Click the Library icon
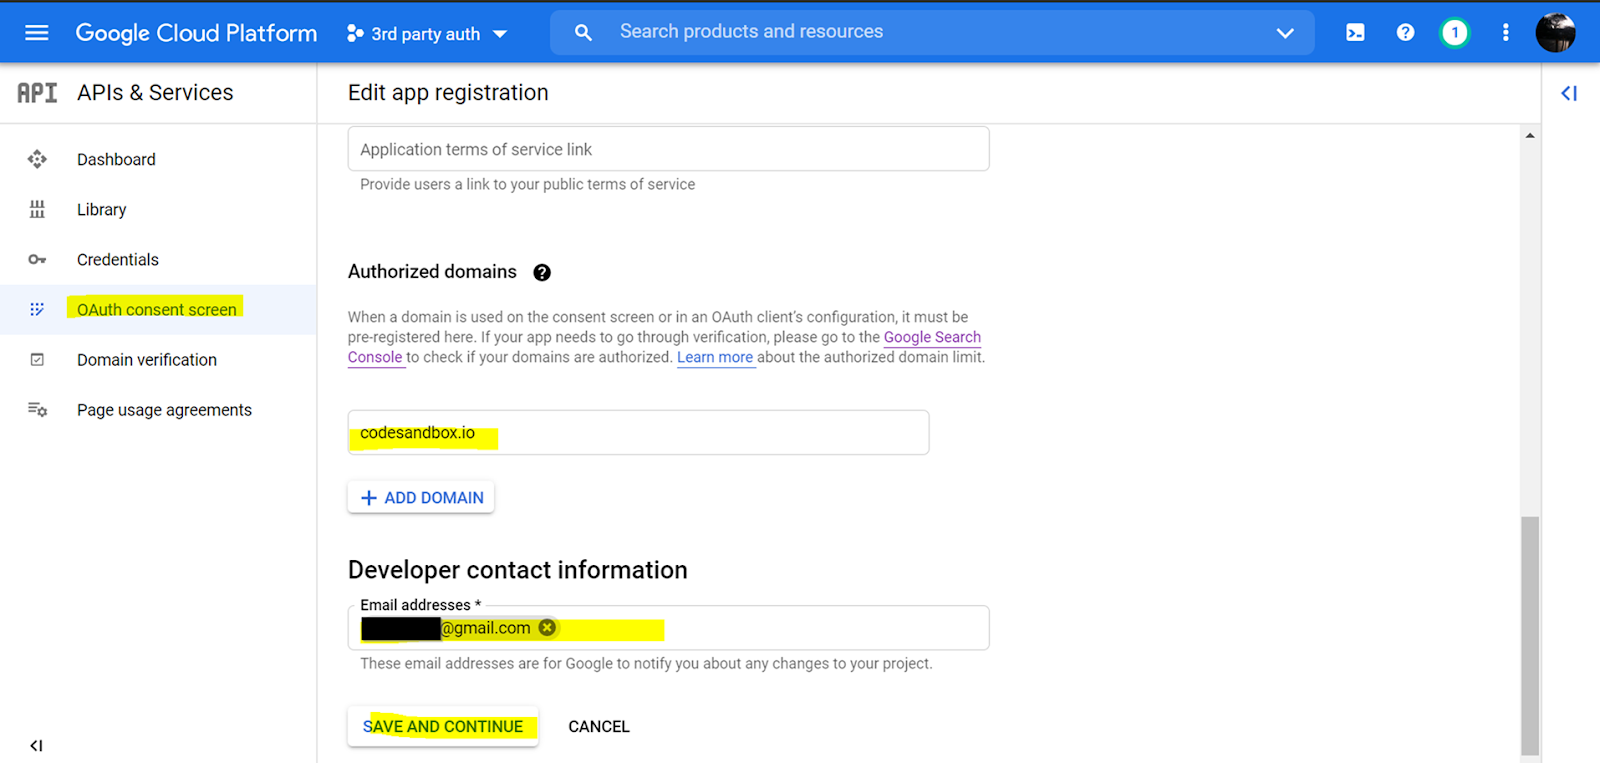Viewport: 1600px width, 763px height. [x=37, y=209]
